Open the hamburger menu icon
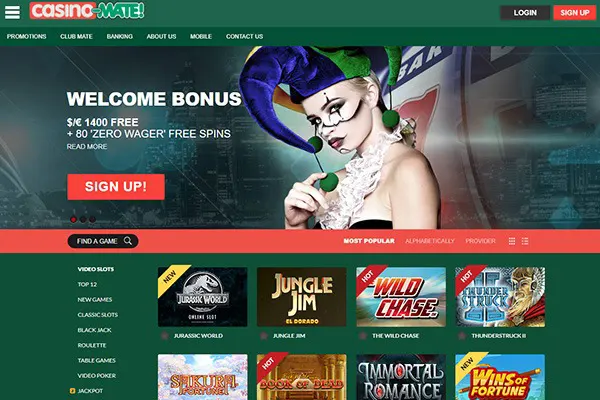This screenshot has width=600, height=400. pyautogui.click(x=12, y=12)
